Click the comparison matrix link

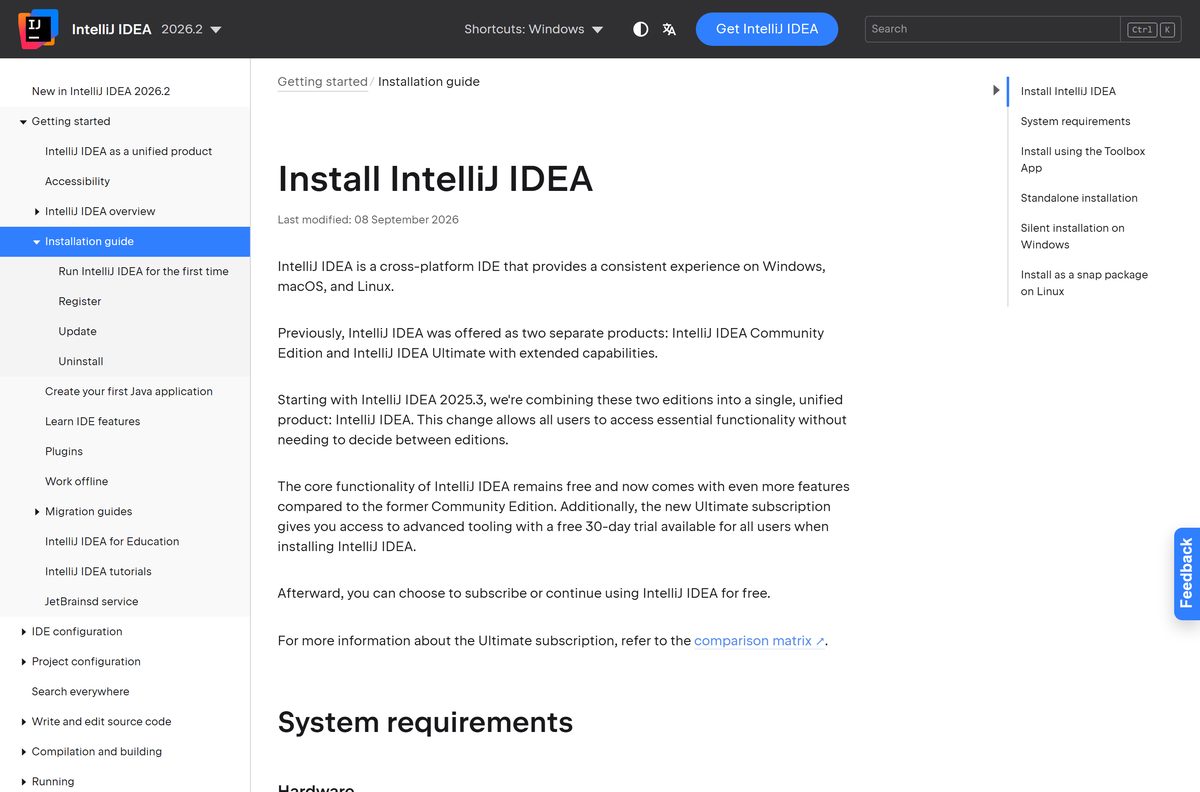pyautogui.click(x=759, y=641)
